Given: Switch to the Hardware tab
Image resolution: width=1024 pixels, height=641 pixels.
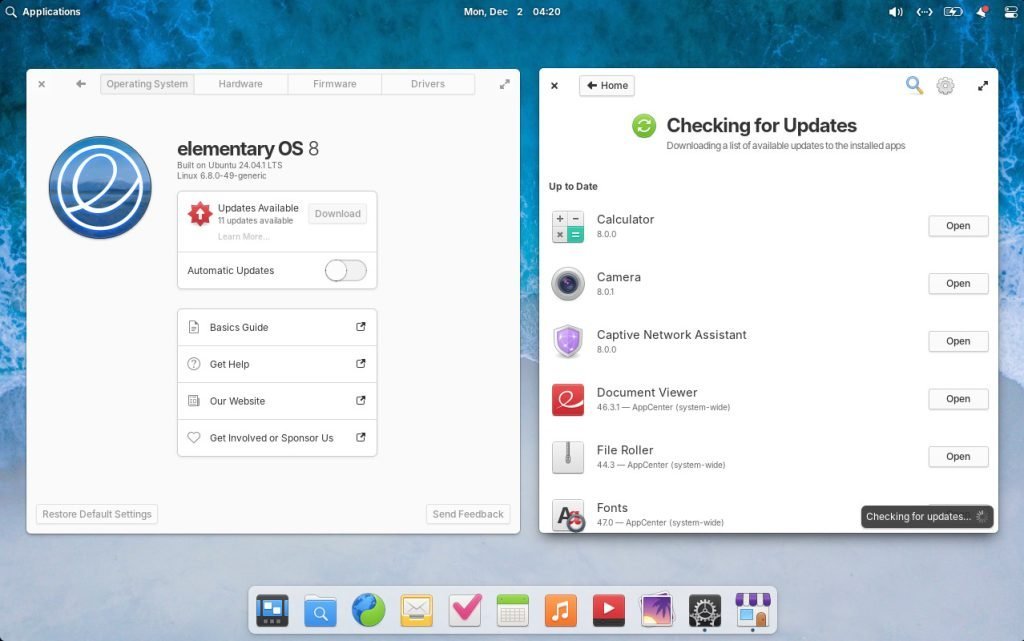Looking at the screenshot, I should 241,84.
